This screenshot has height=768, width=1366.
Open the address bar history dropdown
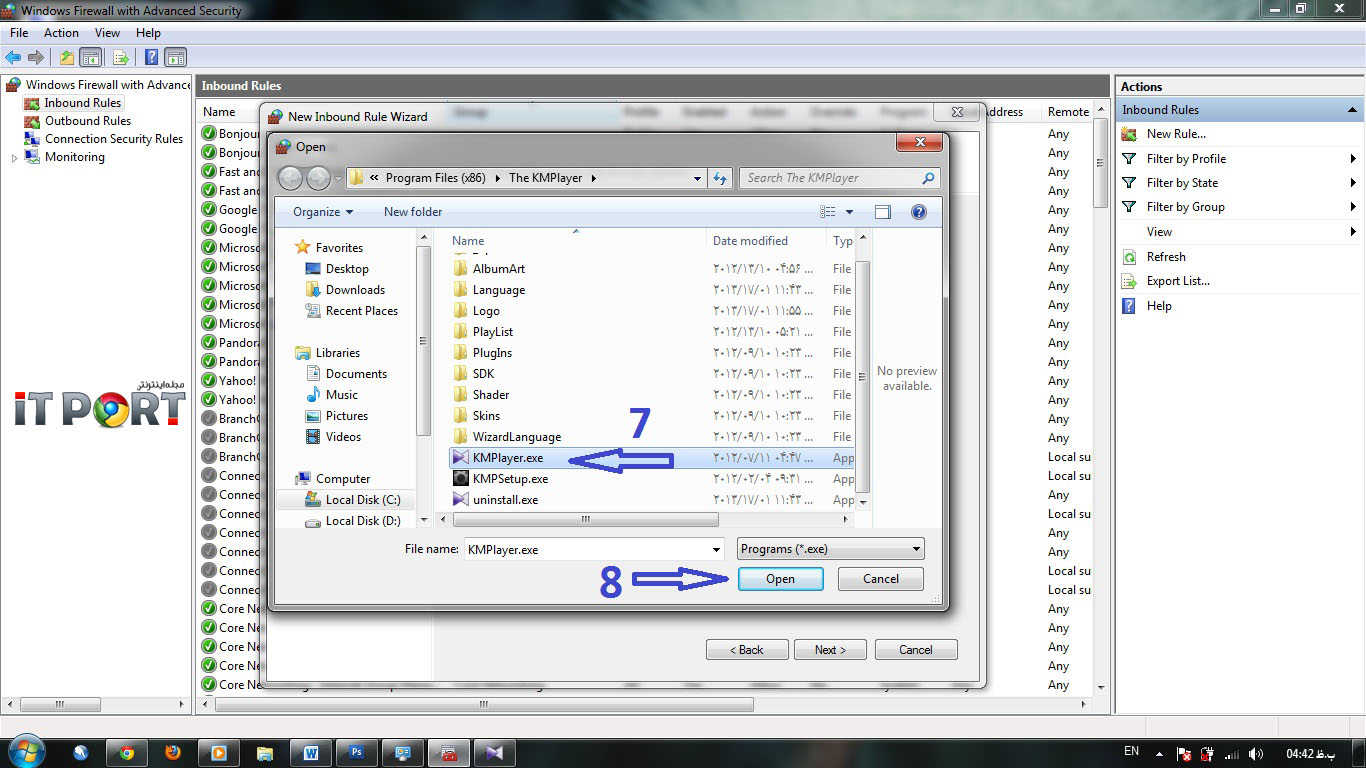click(697, 178)
